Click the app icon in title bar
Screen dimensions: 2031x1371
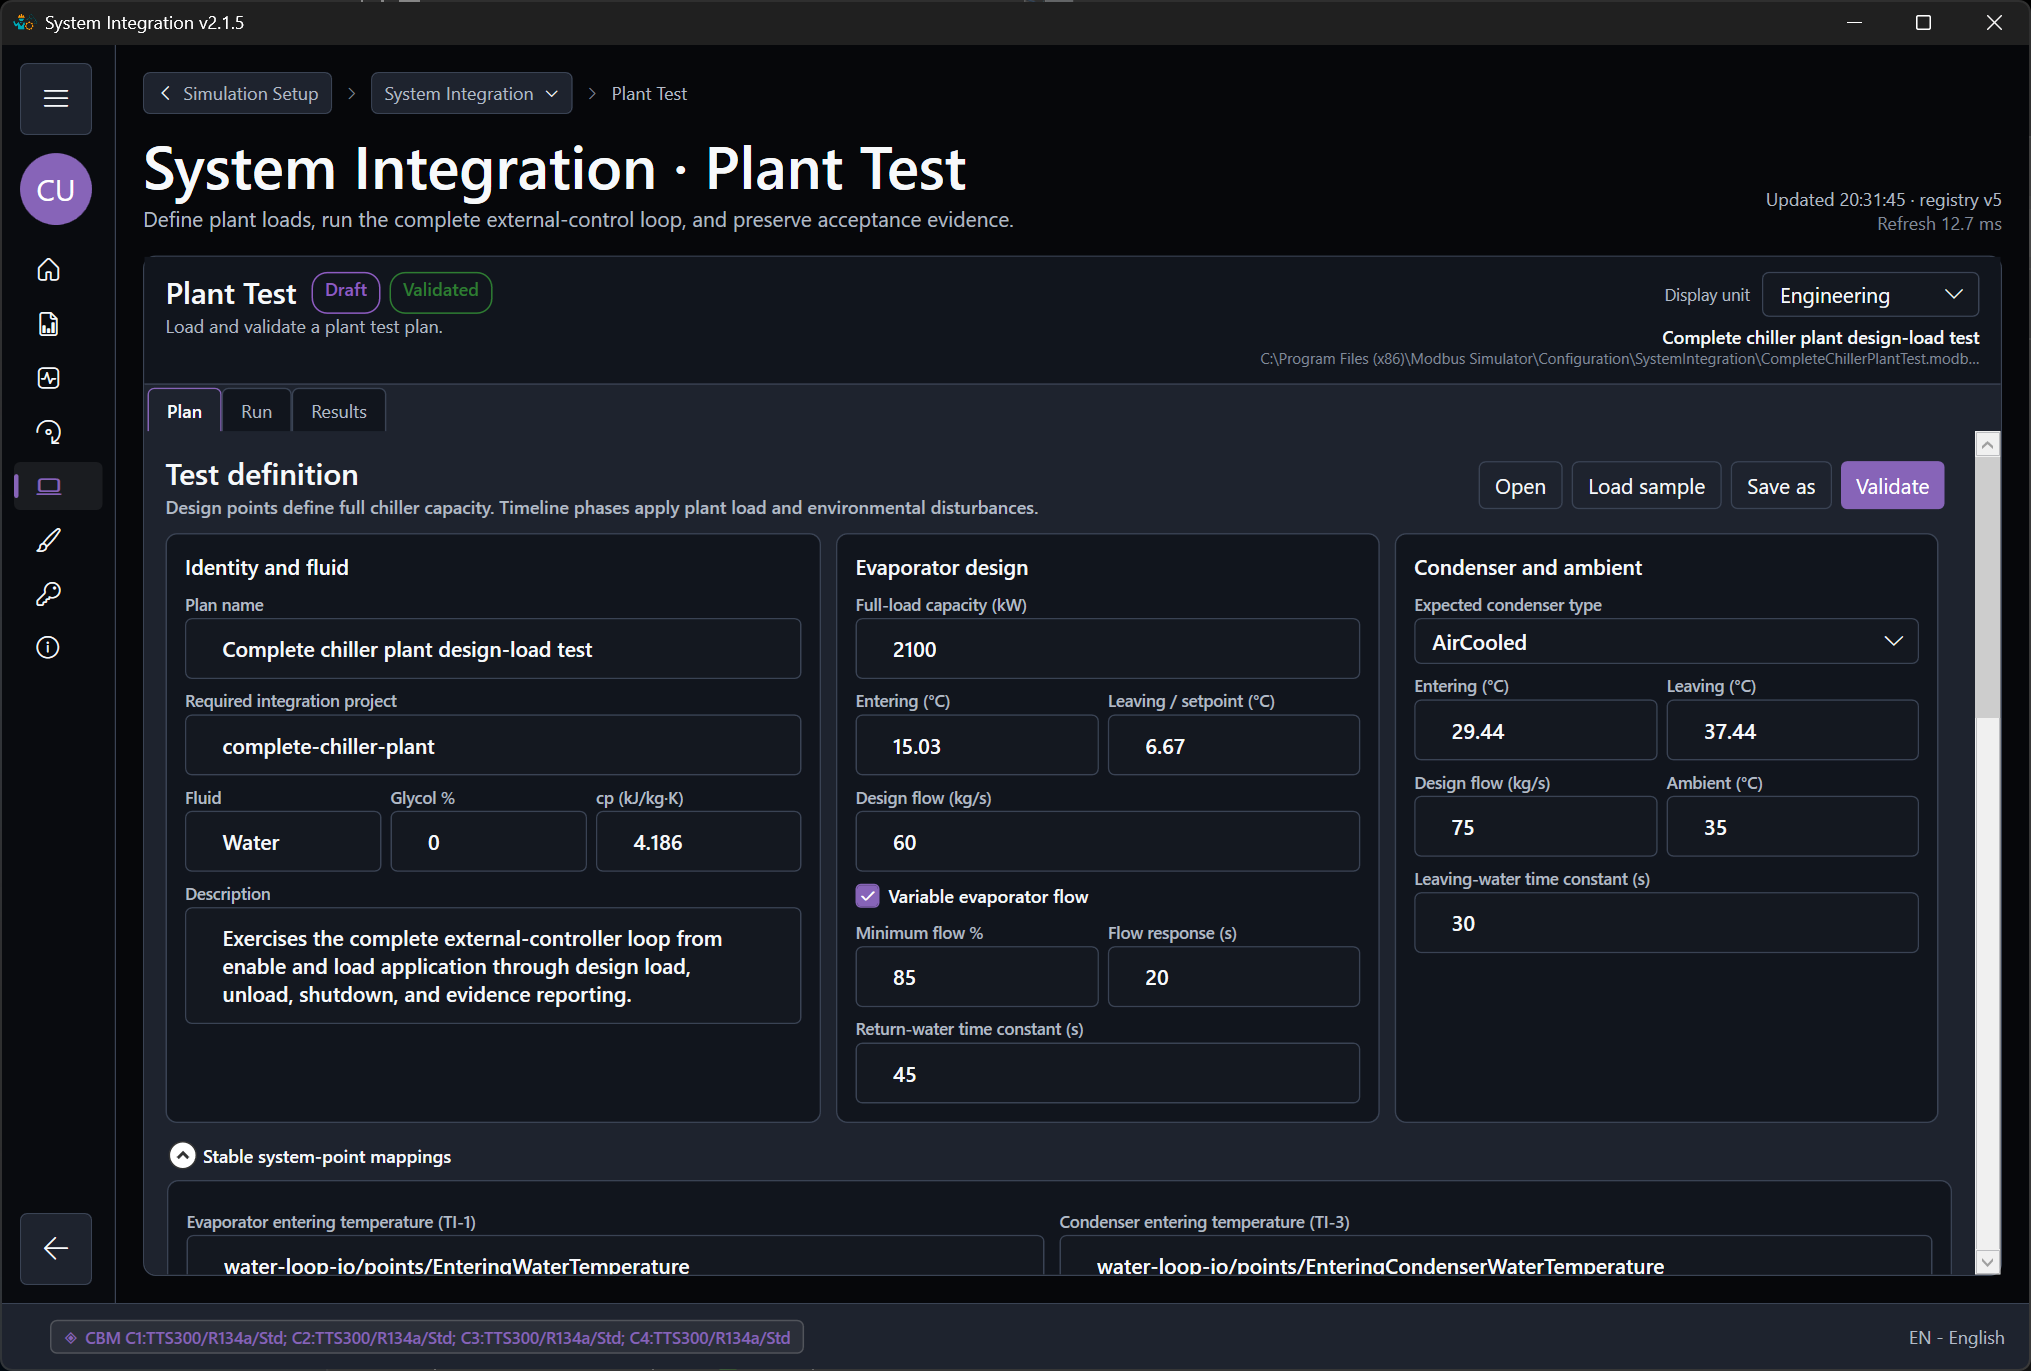pos(24,22)
